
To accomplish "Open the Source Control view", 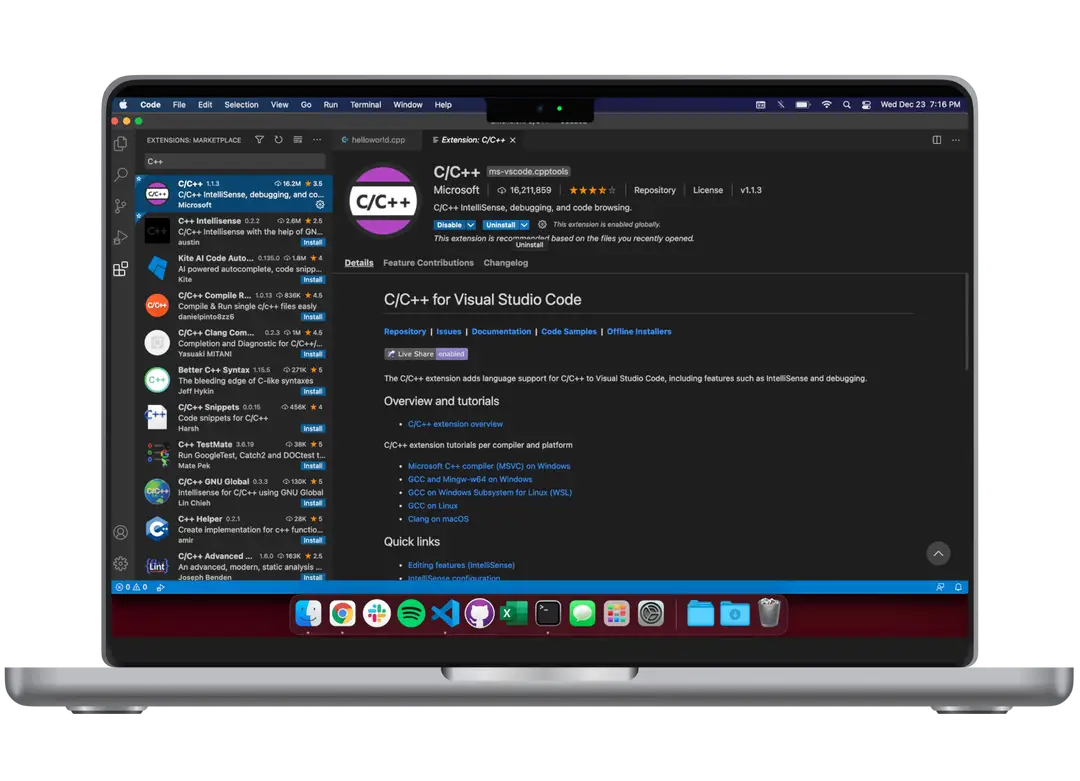I will [x=120, y=206].
